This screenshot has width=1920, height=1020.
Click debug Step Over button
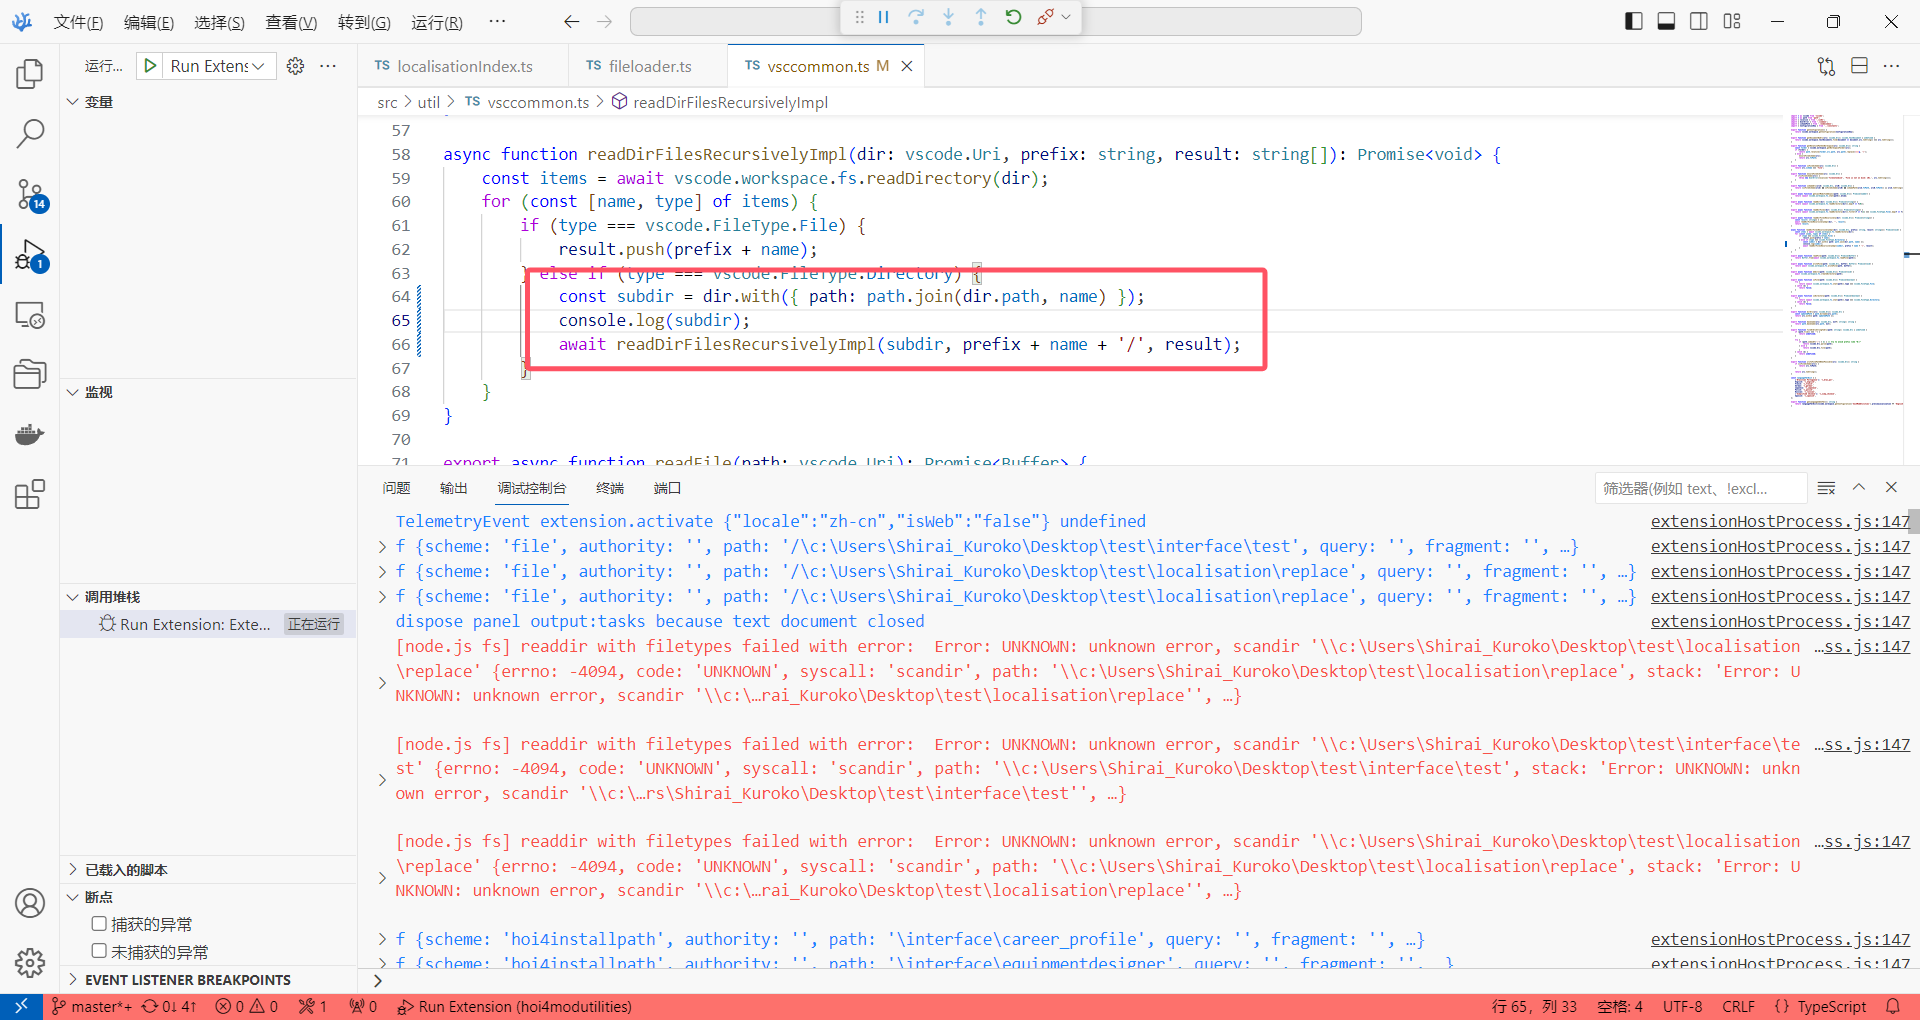916,17
